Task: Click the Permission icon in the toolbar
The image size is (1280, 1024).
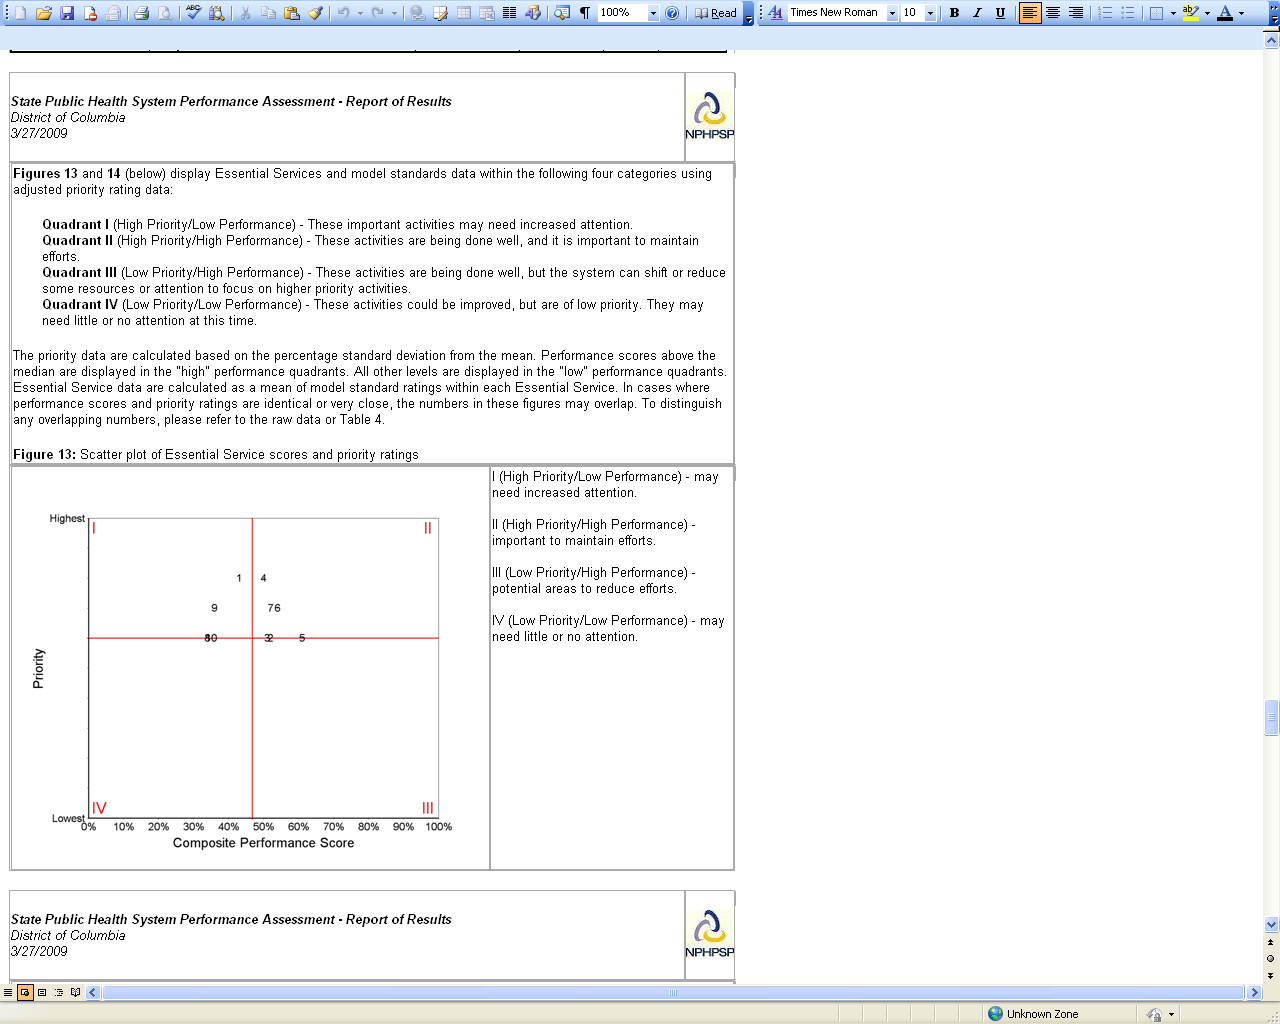Action: (x=90, y=13)
